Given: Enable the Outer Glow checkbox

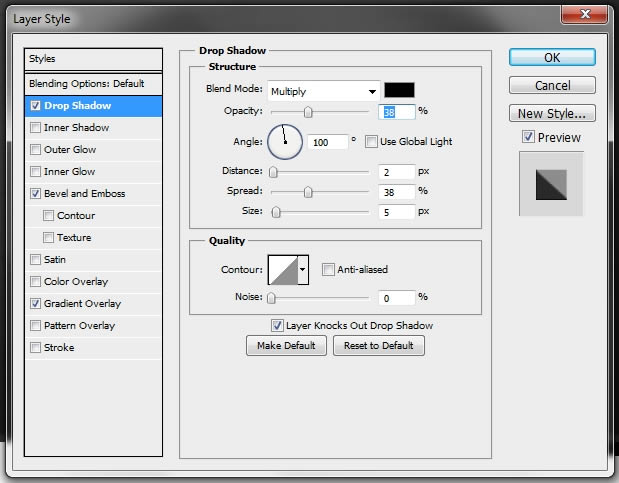Looking at the screenshot, I should [x=36, y=150].
